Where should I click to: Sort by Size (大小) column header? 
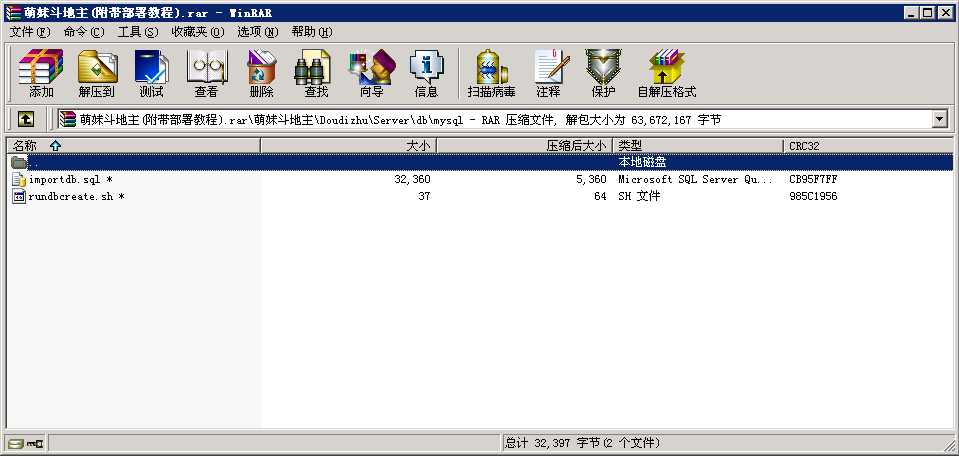[349, 146]
